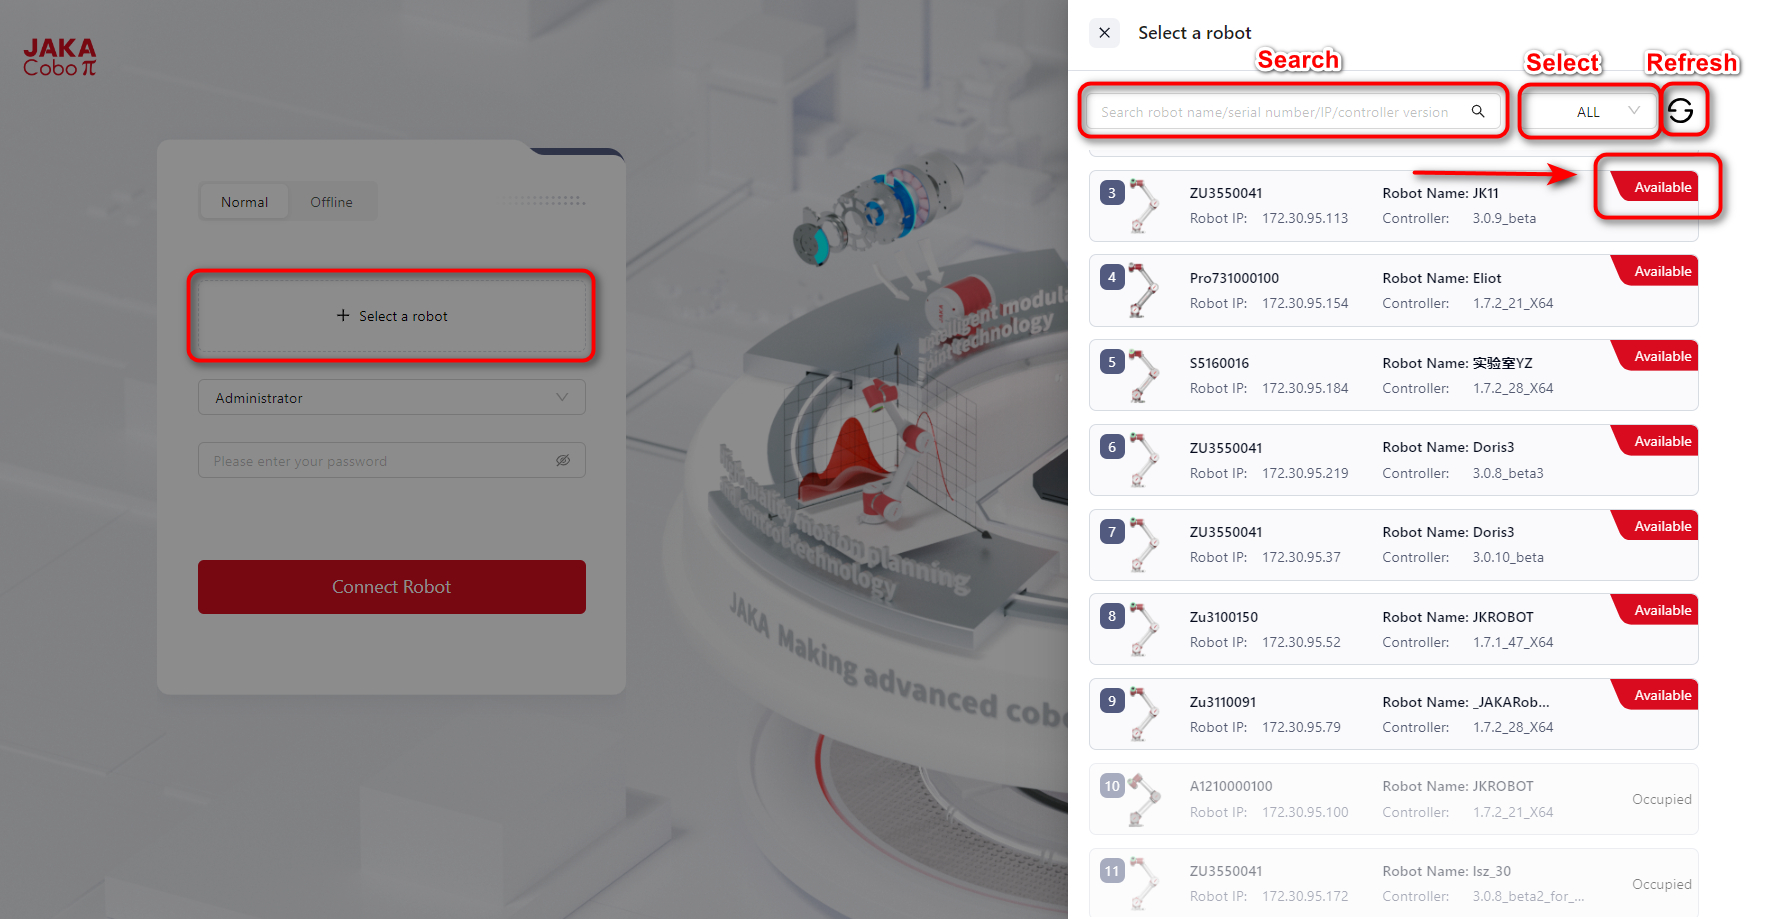Click the number 3 badge for JK11

tap(1112, 193)
